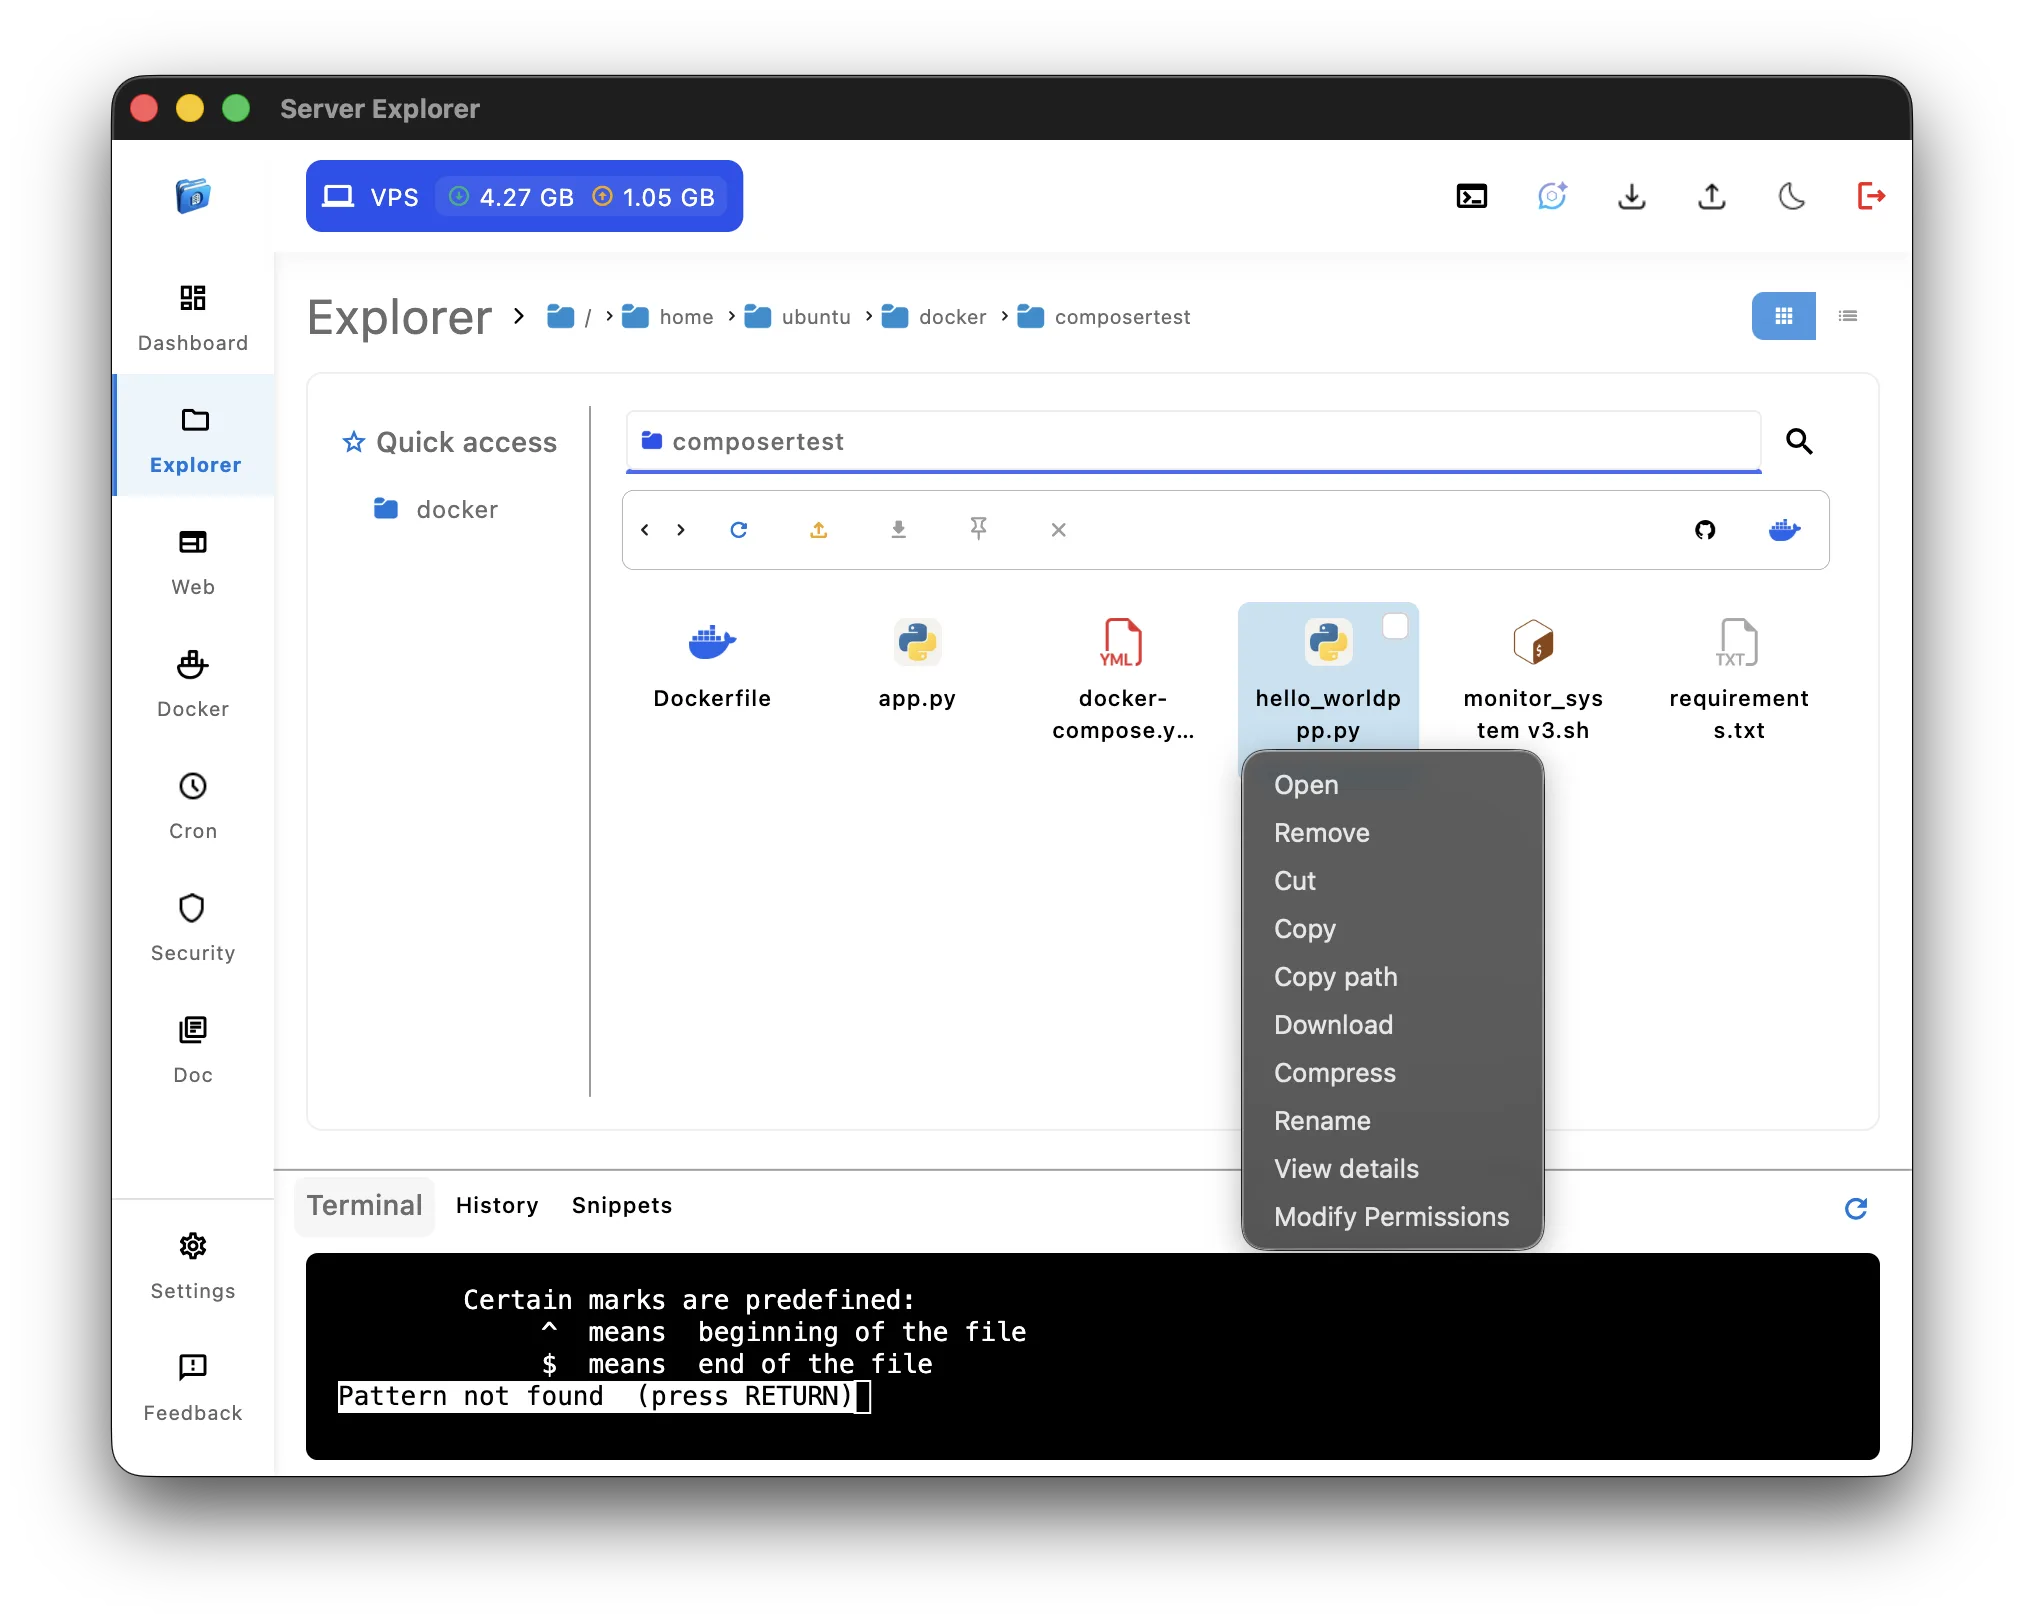Go back with the left arrow
The image size is (2024, 1624).
(x=645, y=529)
